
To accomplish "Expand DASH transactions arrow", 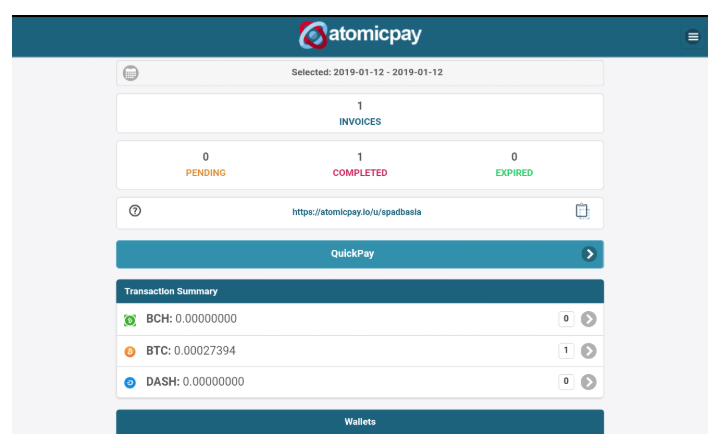I will (x=589, y=382).
